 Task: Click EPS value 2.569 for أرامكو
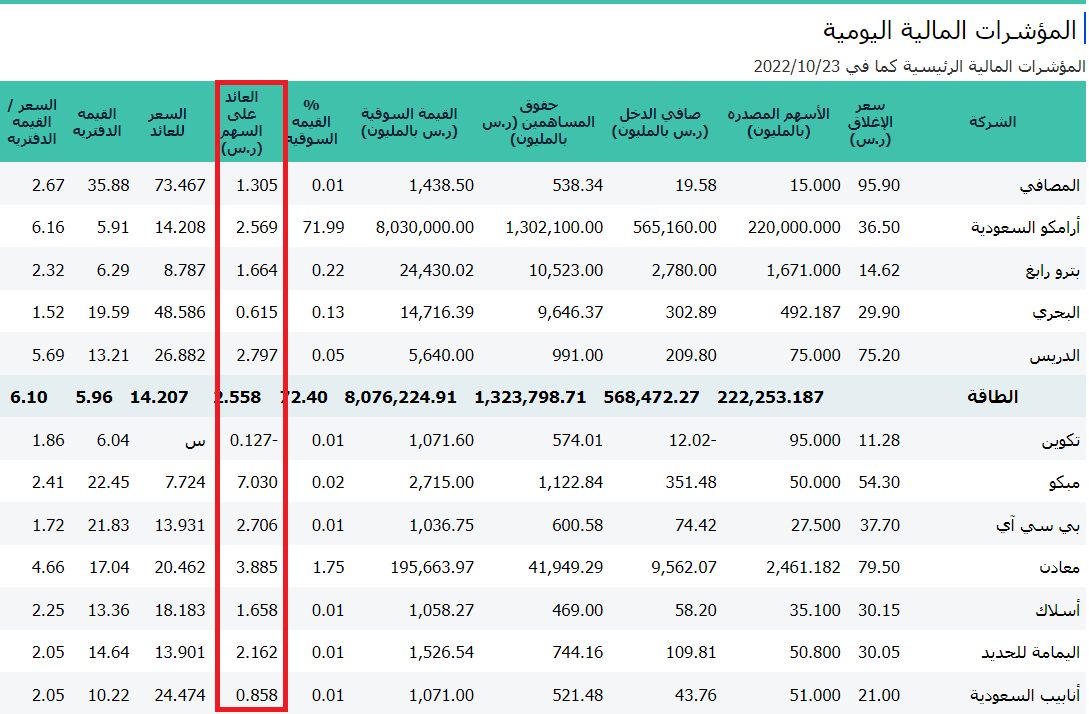tap(257, 228)
